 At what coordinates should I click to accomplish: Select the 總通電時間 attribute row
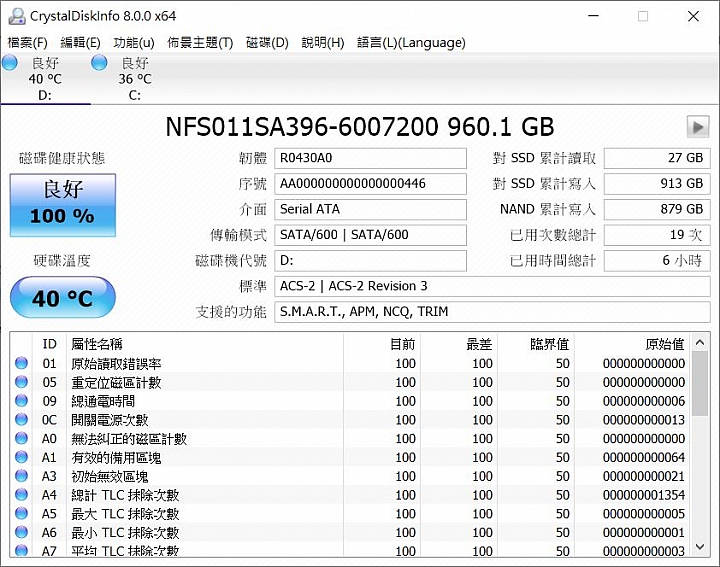coord(350,401)
